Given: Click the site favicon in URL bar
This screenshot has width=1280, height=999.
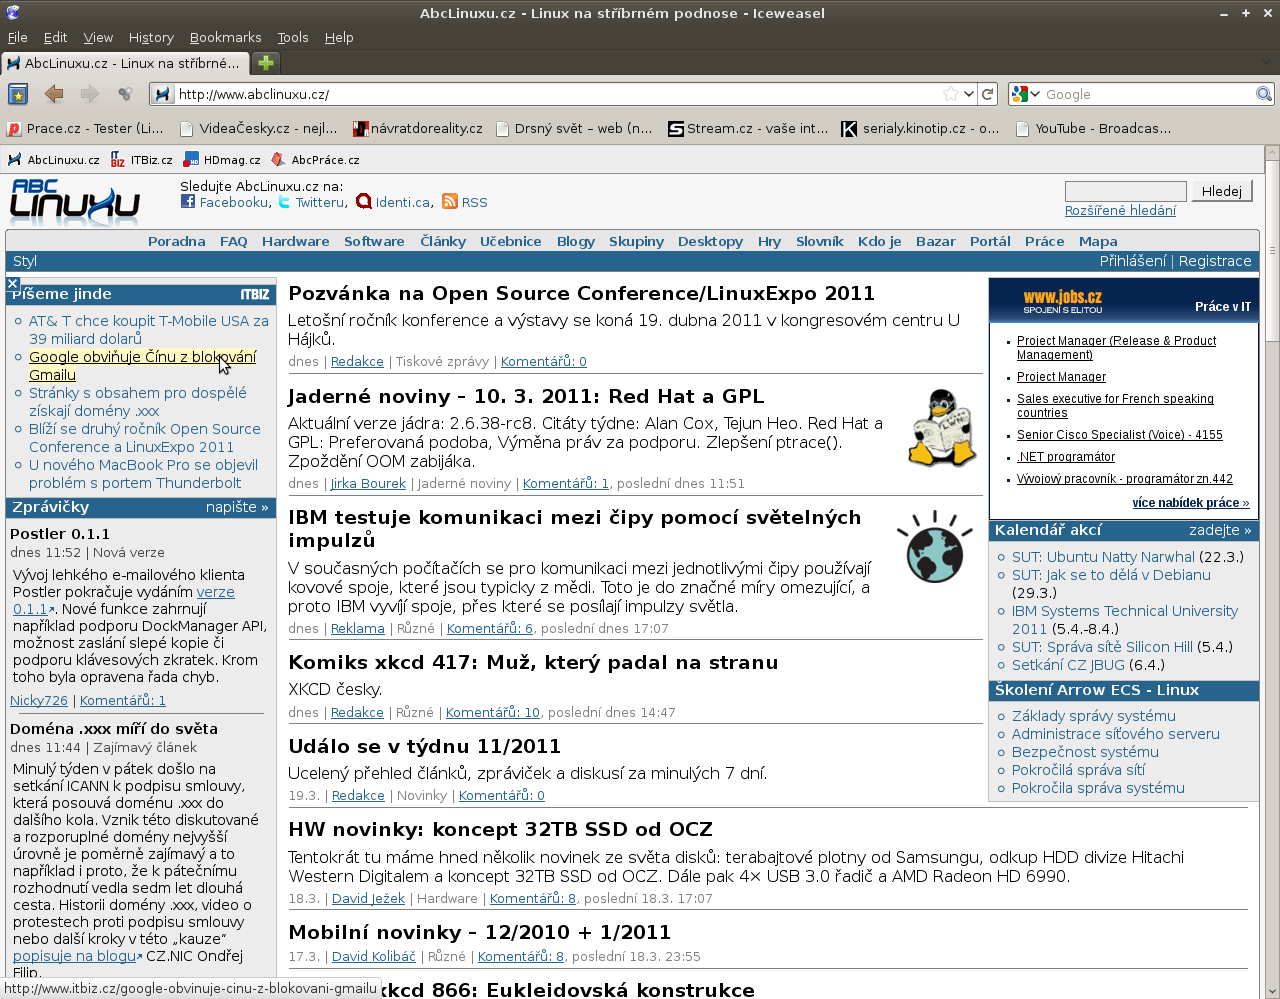Looking at the screenshot, I should click(163, 94).
